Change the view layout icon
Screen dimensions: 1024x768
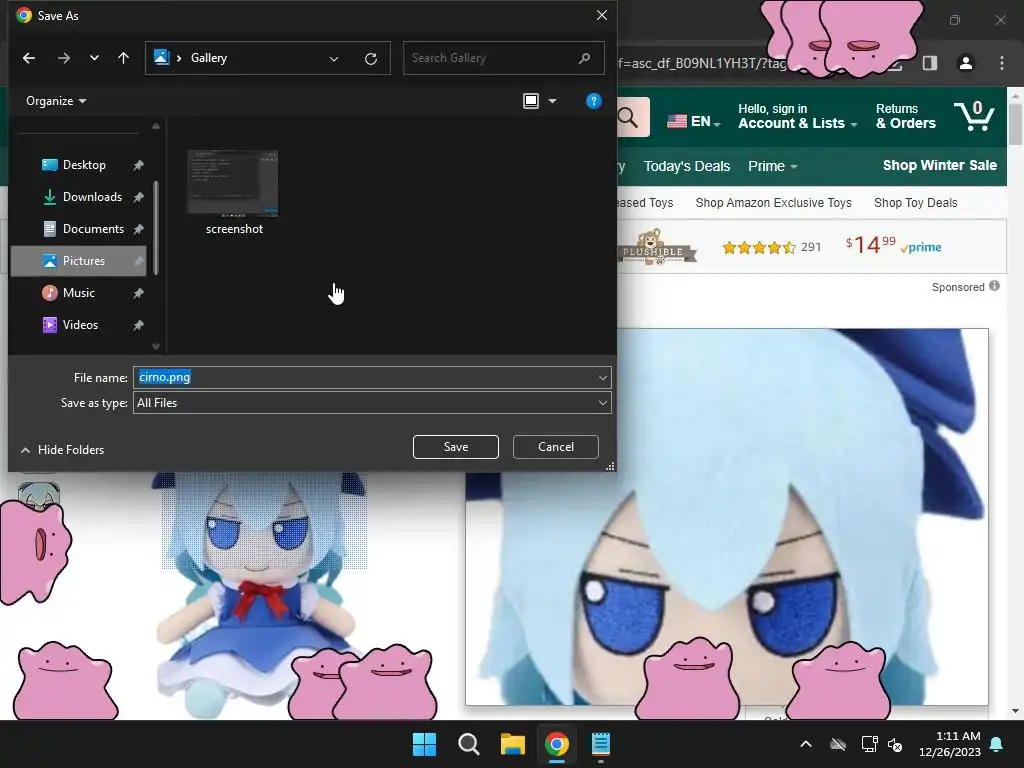pyautogui.click(x=531, y=101)
